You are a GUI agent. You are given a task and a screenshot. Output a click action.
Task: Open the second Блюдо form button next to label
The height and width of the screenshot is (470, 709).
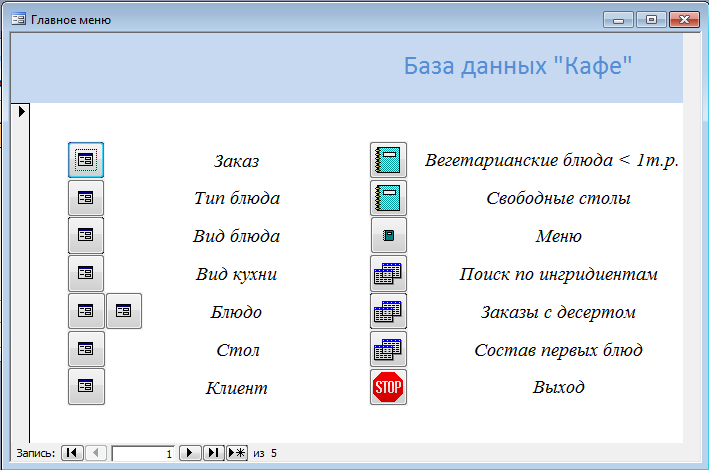[x=124, y=311]
